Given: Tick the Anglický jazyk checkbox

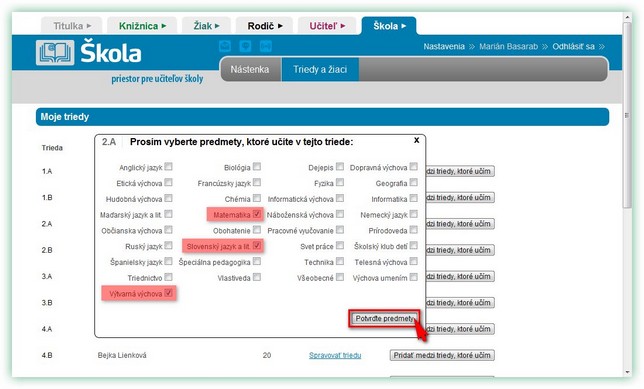Looking at the screenshot, I should (168, 166).
